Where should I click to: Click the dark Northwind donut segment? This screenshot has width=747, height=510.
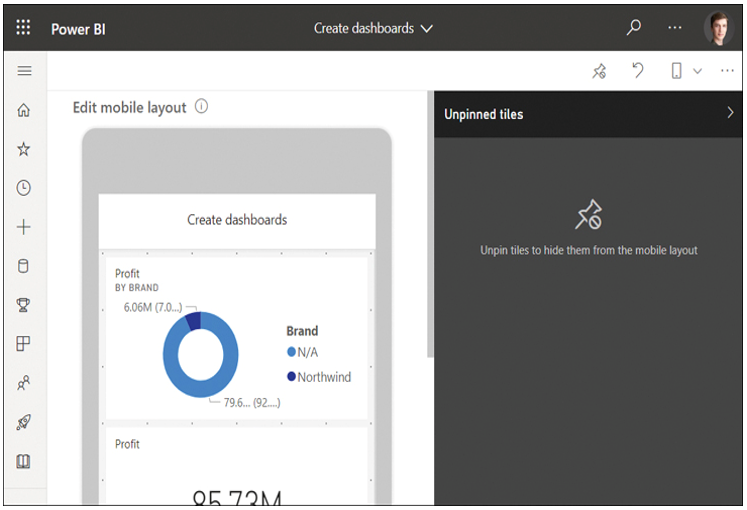coord(193,320)
